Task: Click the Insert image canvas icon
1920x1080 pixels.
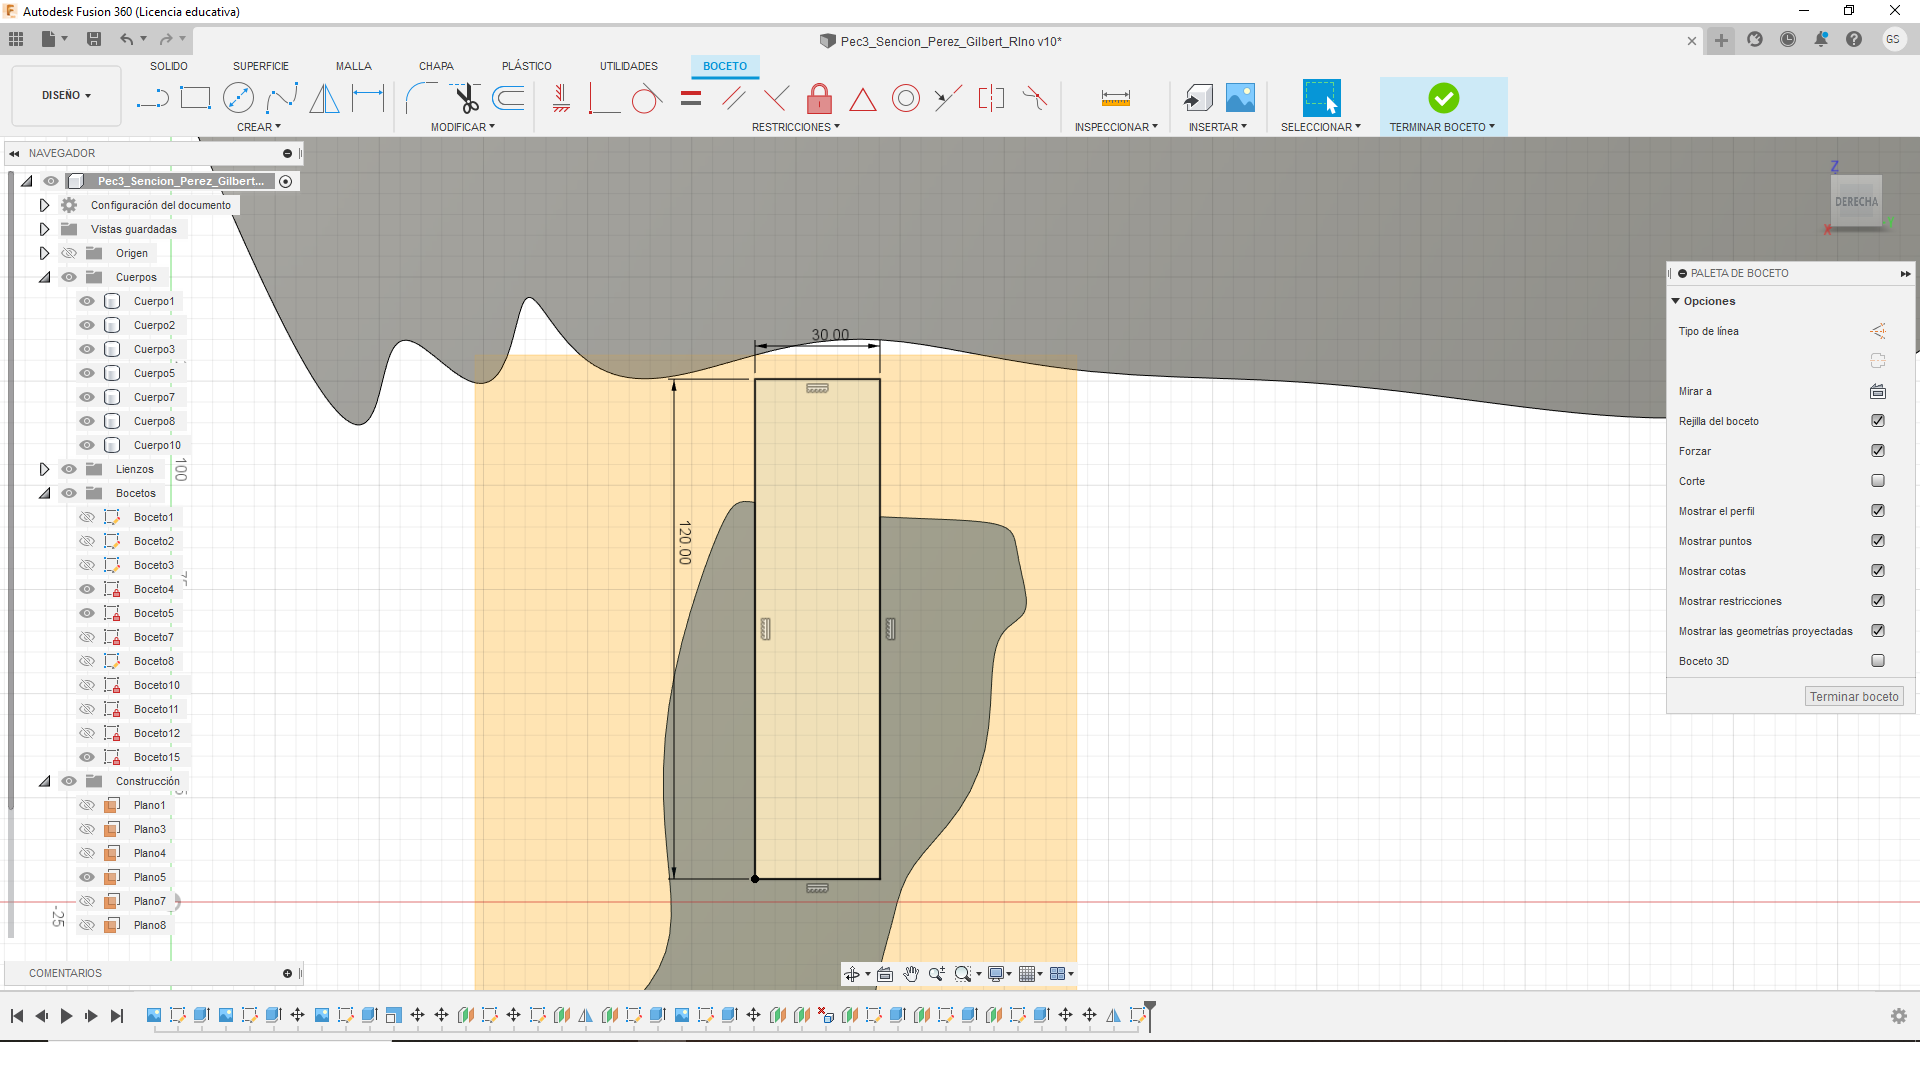Action: tap(1240, 98)
